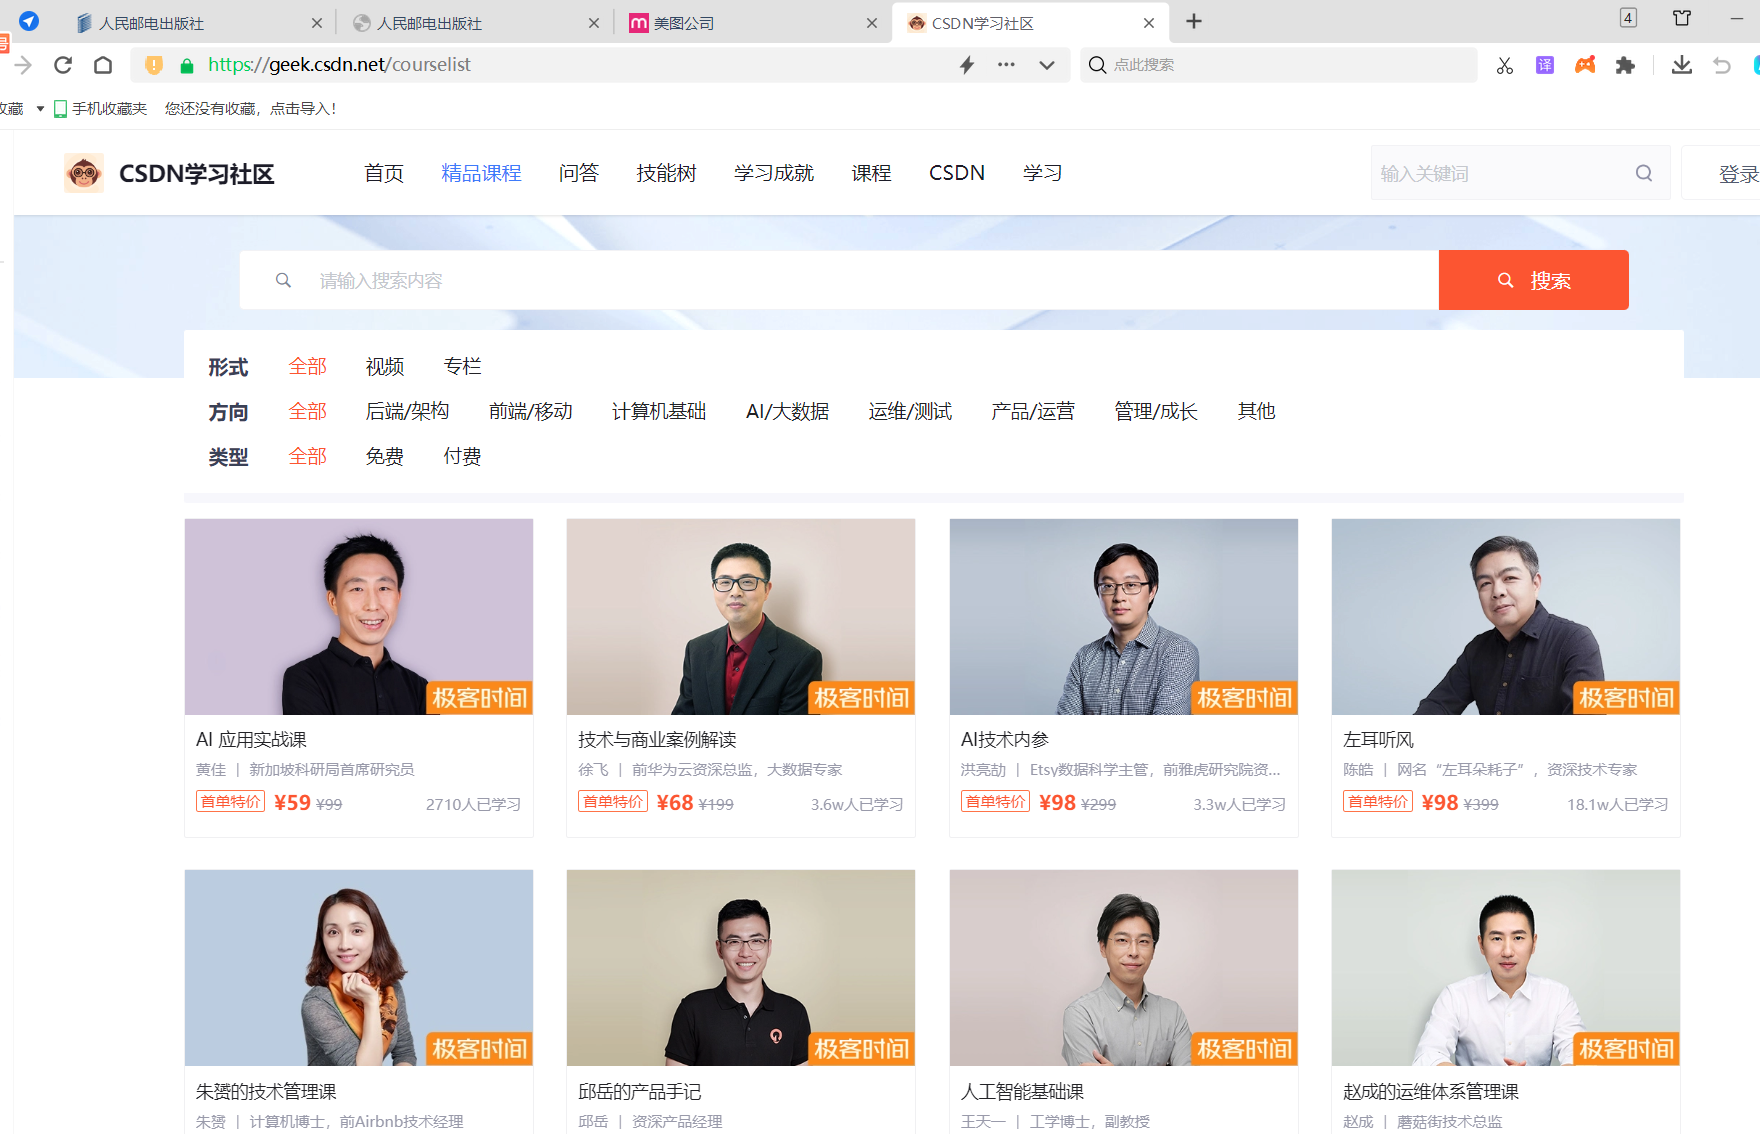Image resolution: width=1760 pixels, height=1134 pixels.
Task: Expand the address bar dropdown chevron
Action: coord(1047,65)
